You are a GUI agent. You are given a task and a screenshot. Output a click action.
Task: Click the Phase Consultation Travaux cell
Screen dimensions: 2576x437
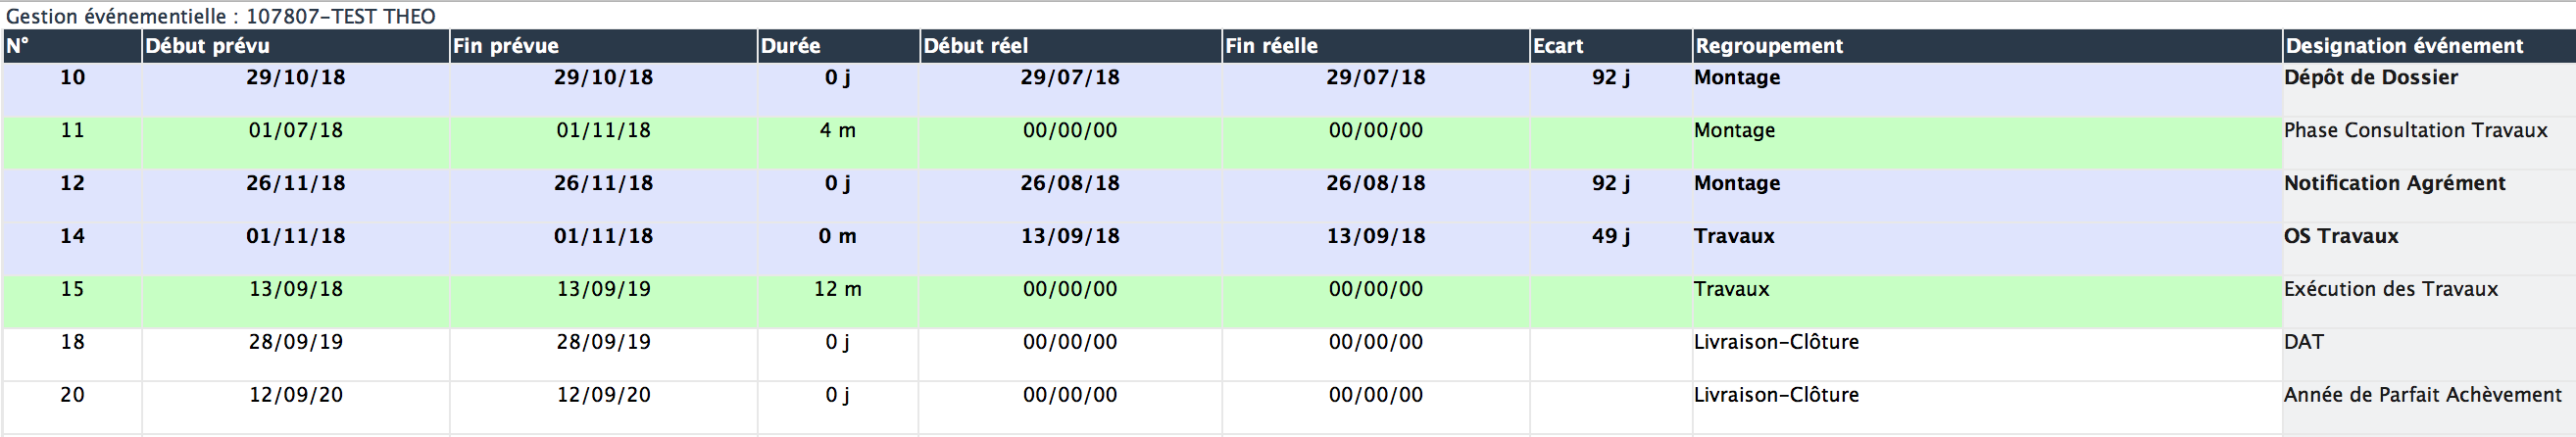coord(2429,143)
